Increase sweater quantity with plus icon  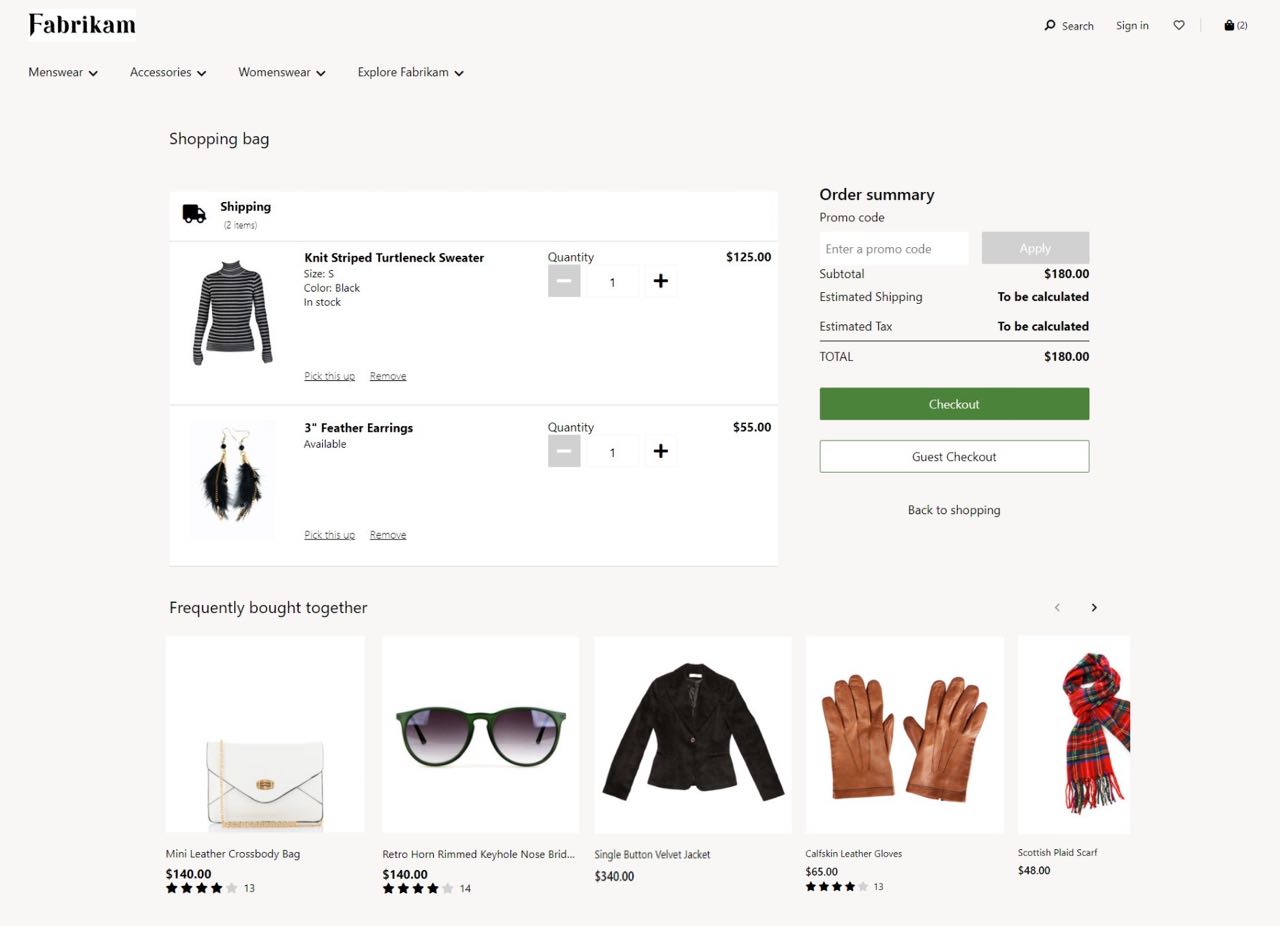(660, 281)
